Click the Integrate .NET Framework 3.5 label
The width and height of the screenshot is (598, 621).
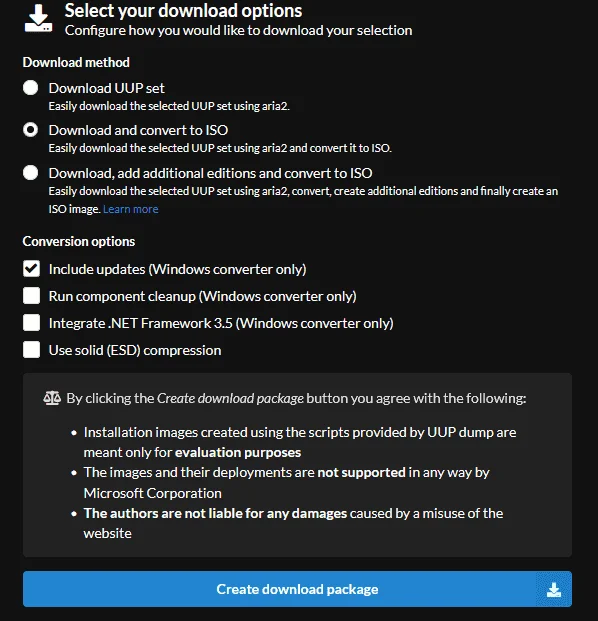(x=221, y=323)
